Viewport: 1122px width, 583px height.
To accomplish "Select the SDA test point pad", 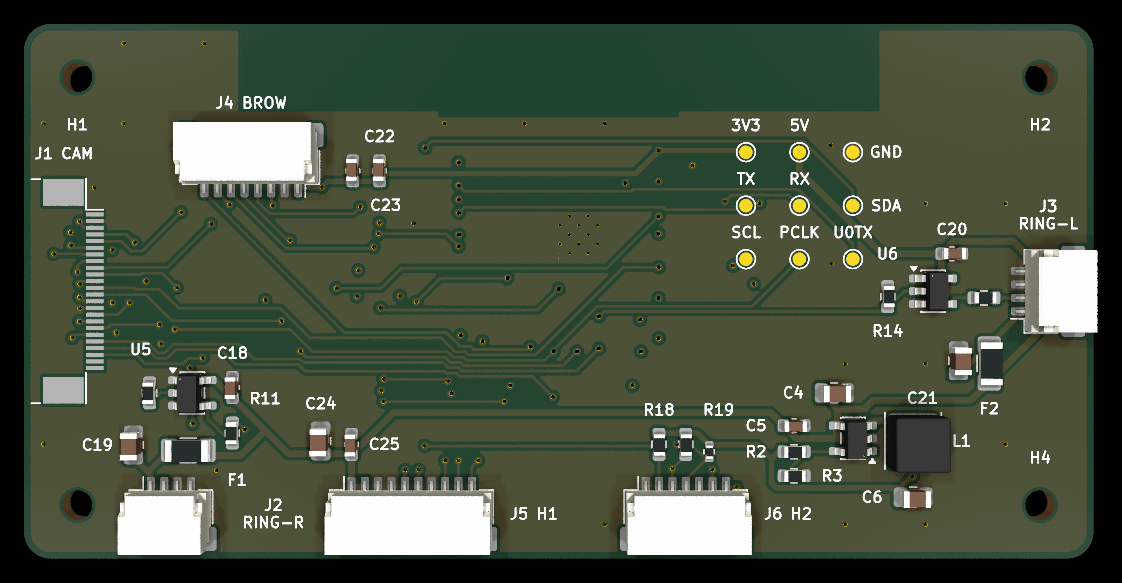I will coord(852,206).
